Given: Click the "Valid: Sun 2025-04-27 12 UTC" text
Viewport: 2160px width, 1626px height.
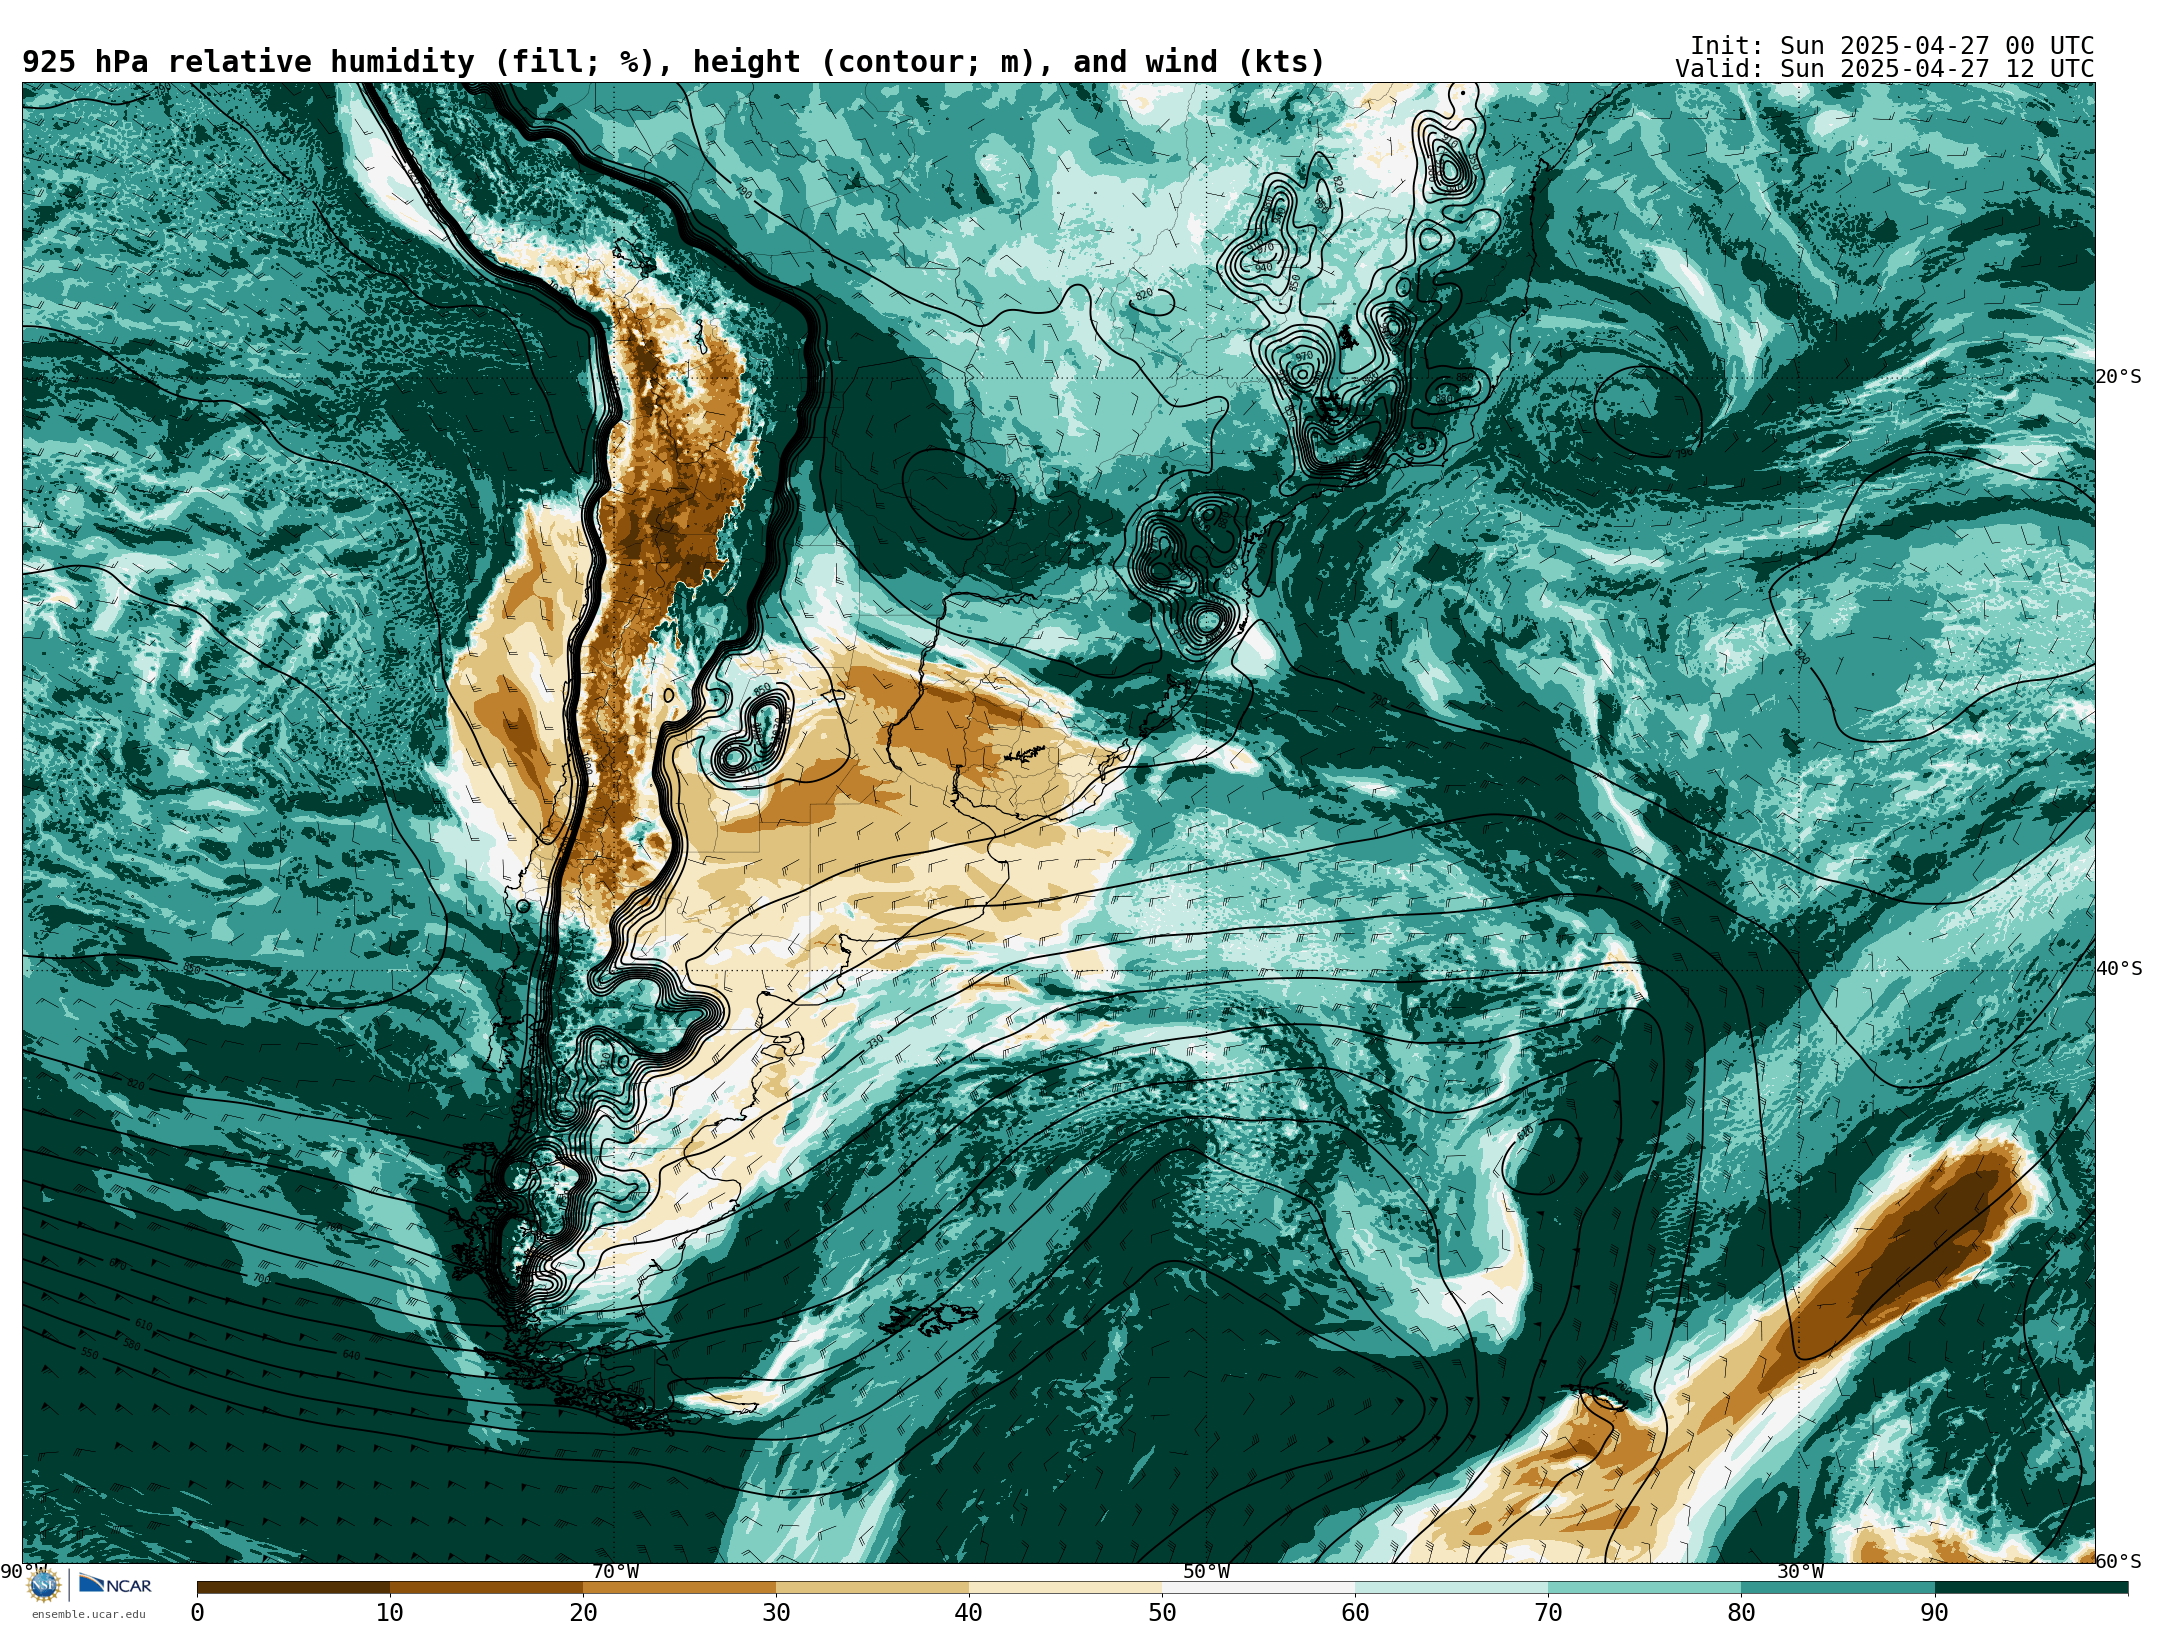Looking at the screenshot, I should tap(1885, 69).
